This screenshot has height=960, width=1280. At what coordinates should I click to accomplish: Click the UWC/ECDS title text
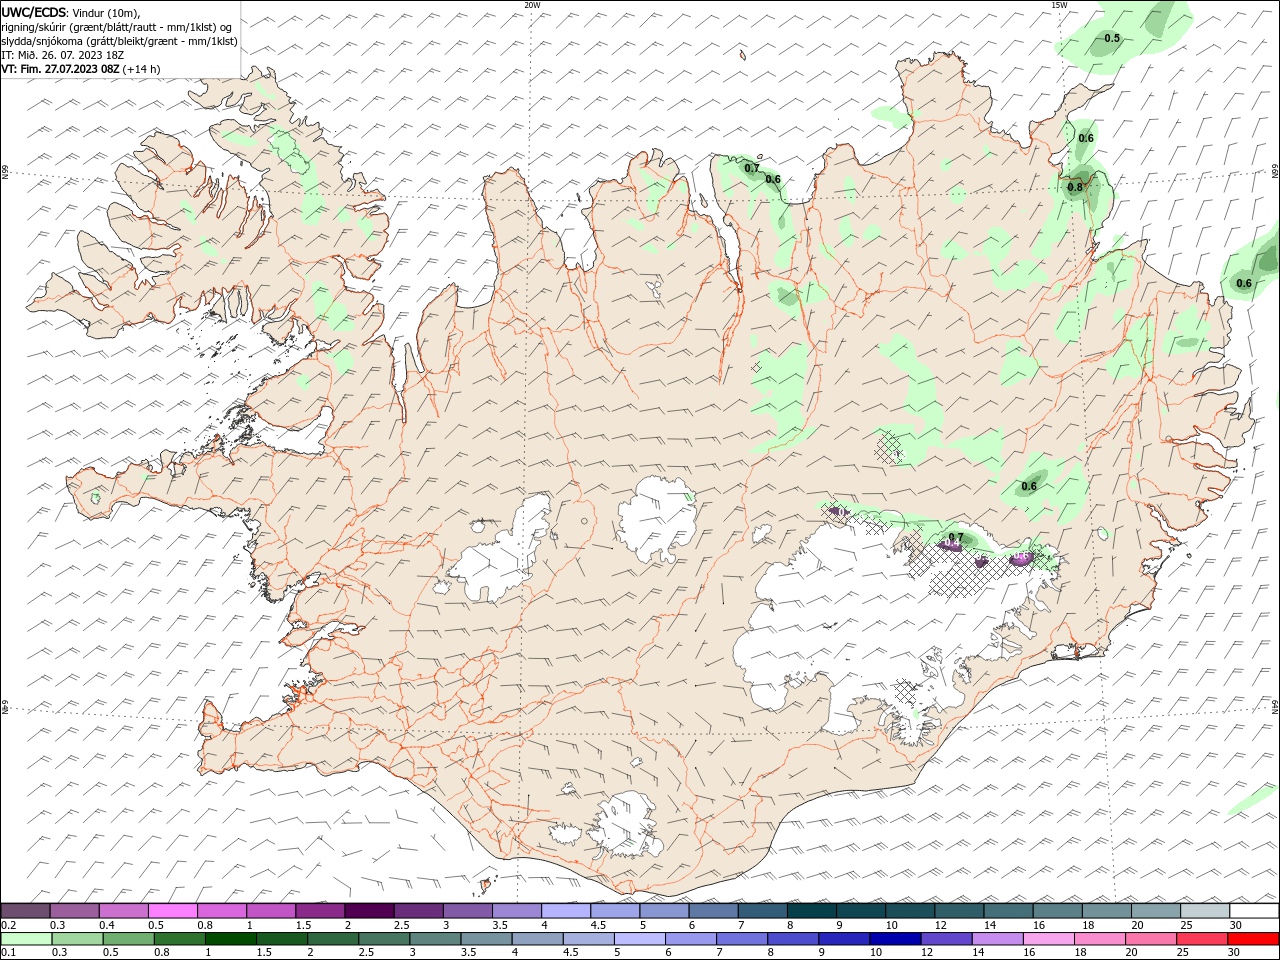pyautogui.click(x=33, y=12)
